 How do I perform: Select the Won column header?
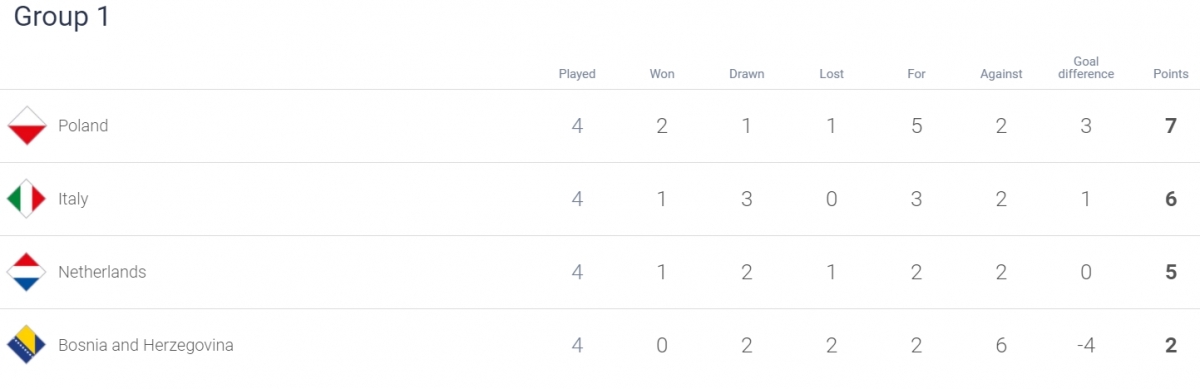(x=662, y=74)
